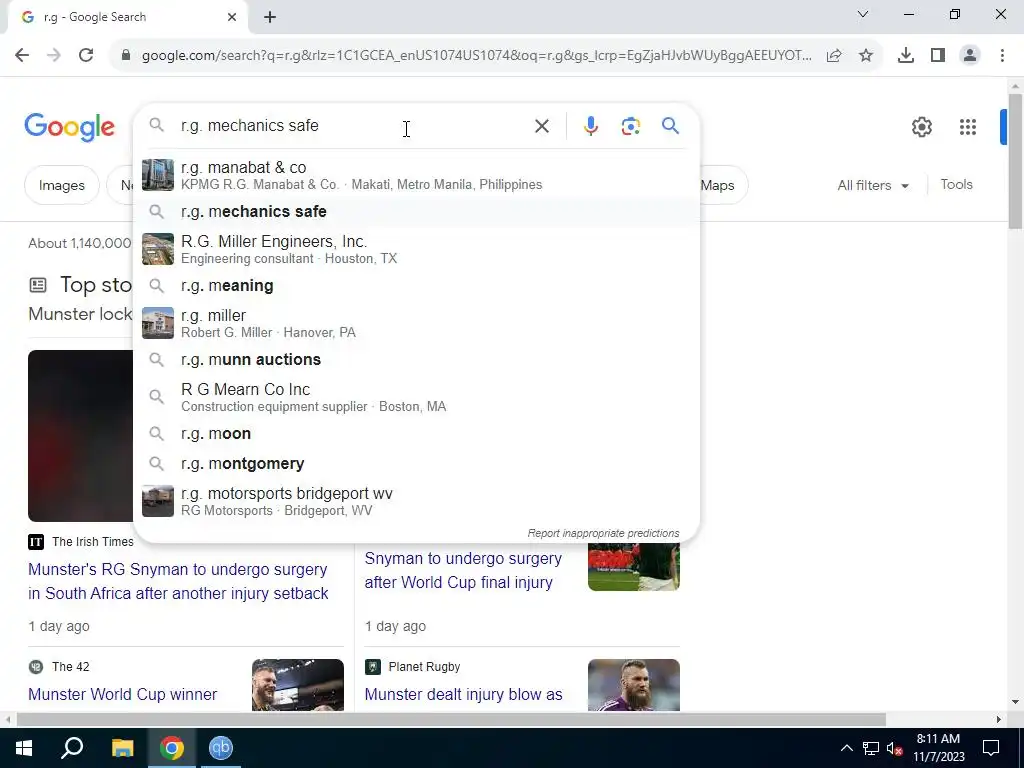
Task: Show hidden system tray icons
Action: point(846,748)
